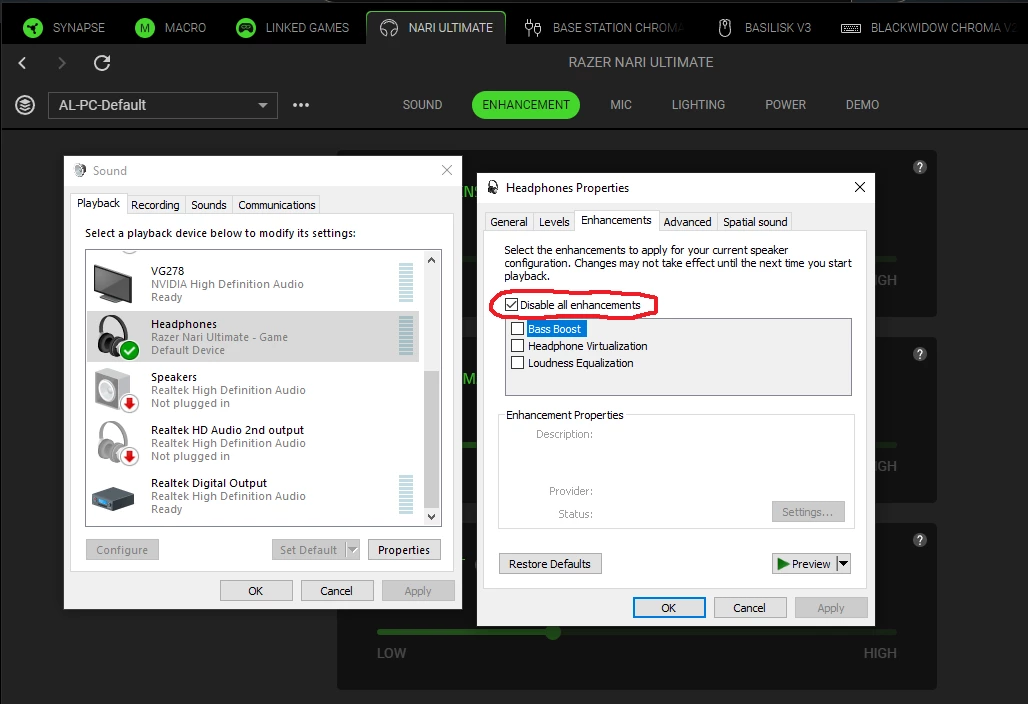This screenshot has width=1028, height=704.
Task: Click Restore Defaults button
Action: tap(550, 564)
